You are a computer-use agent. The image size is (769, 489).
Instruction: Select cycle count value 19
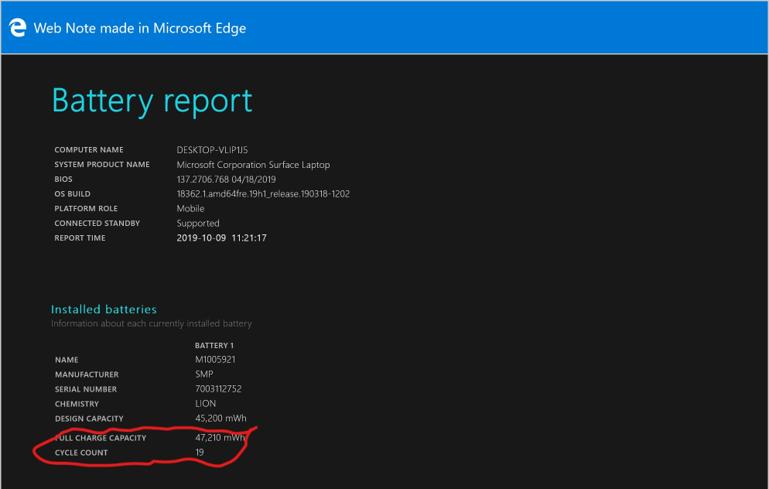[x=200, y=452]
